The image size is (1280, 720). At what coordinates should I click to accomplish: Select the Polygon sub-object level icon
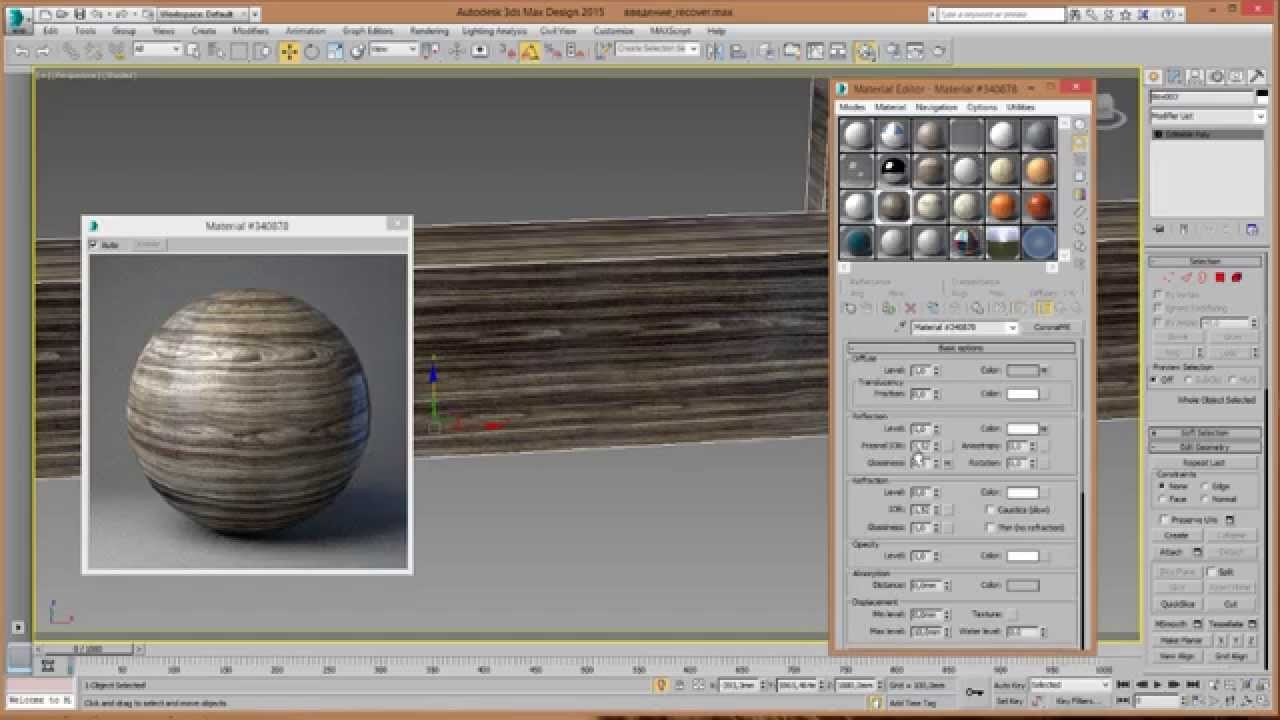[x=1219, y=278]
